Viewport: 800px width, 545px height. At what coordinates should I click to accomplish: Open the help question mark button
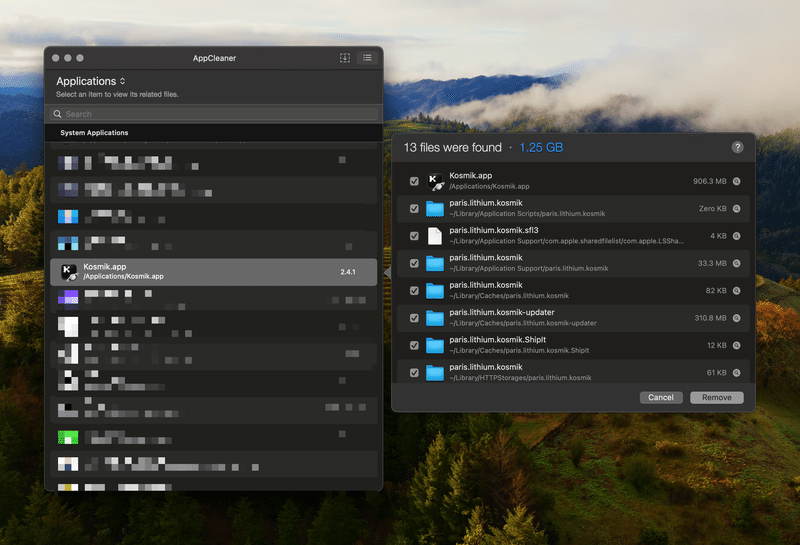[737, 147]
